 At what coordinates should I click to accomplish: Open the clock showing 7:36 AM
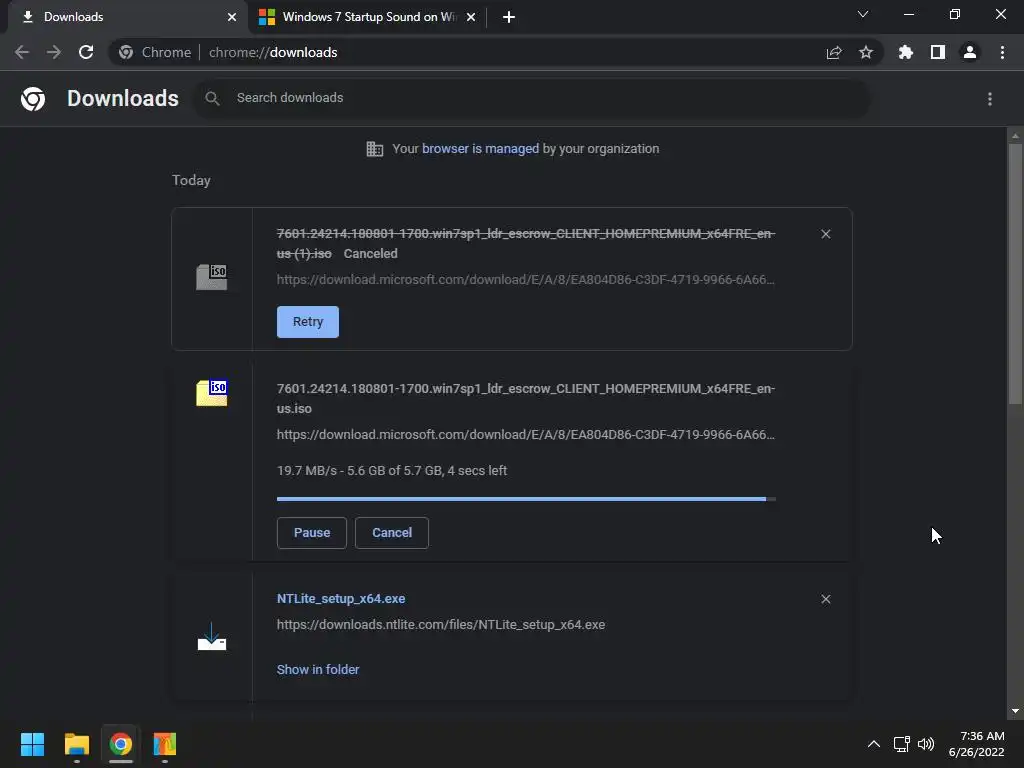point(977,744)
